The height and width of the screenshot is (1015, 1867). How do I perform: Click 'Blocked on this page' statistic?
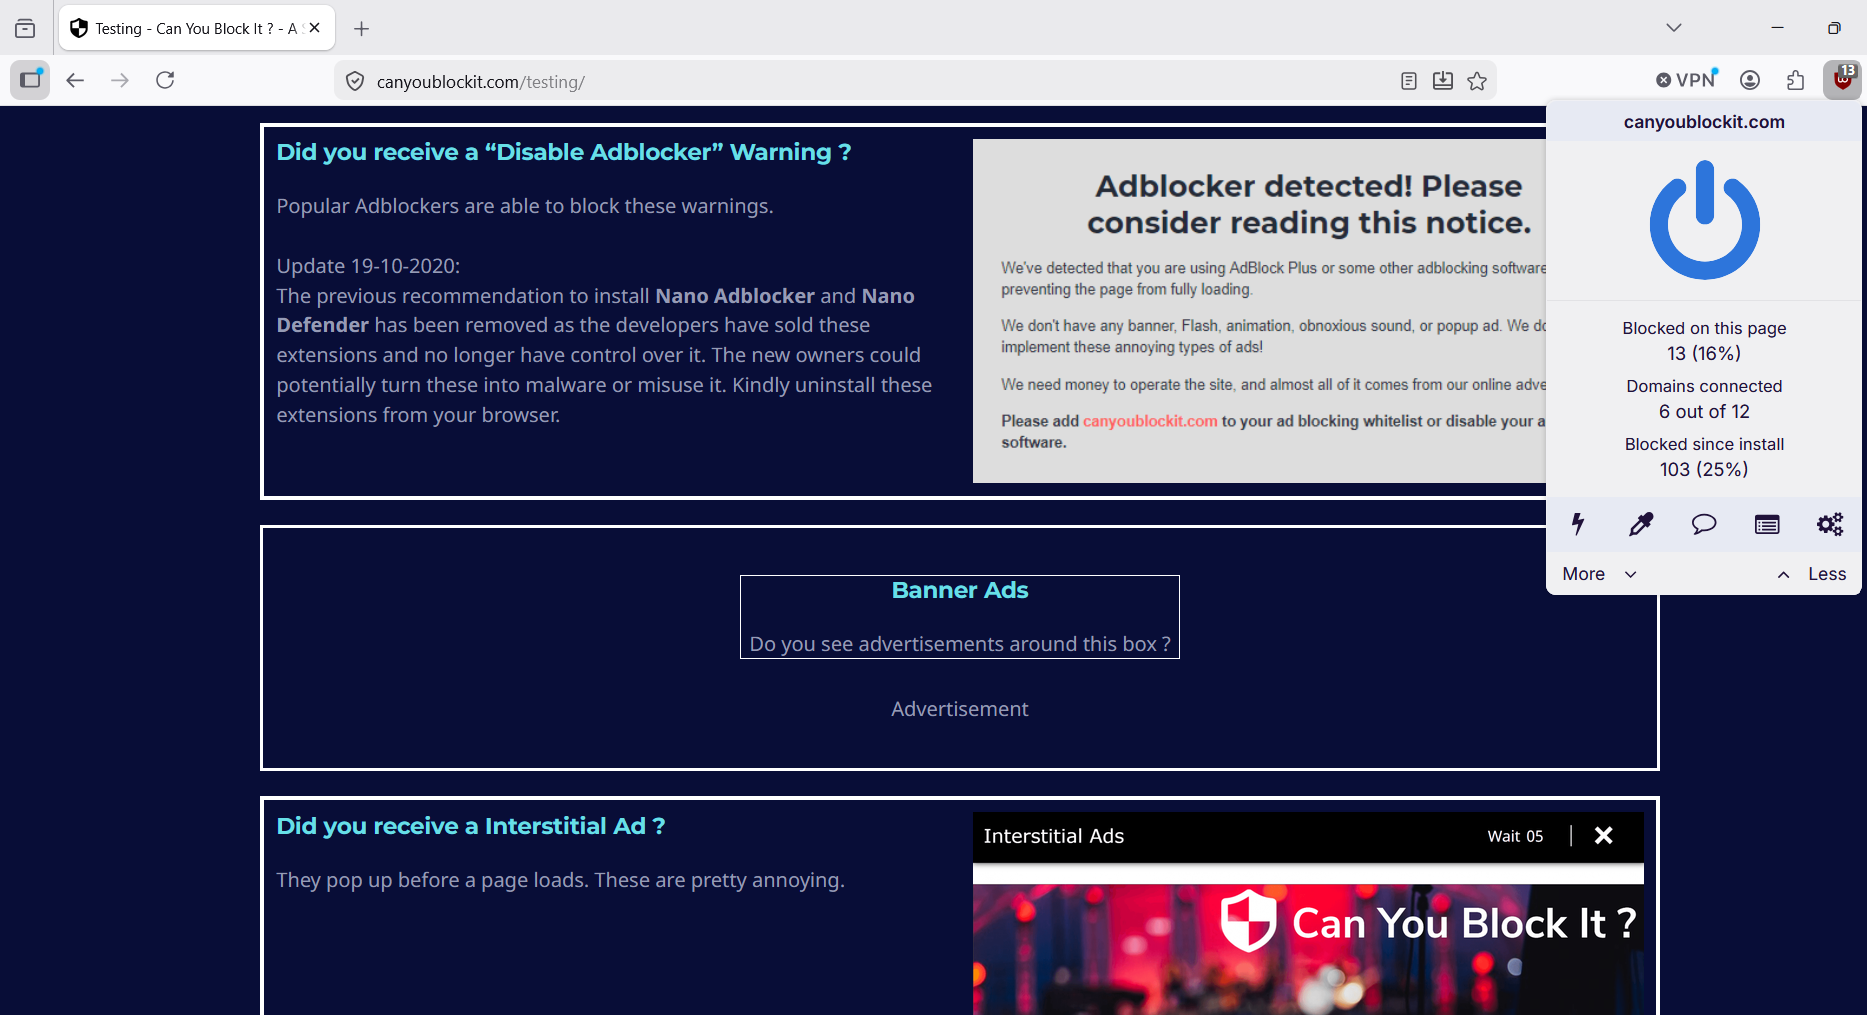tap(1704, 341)
